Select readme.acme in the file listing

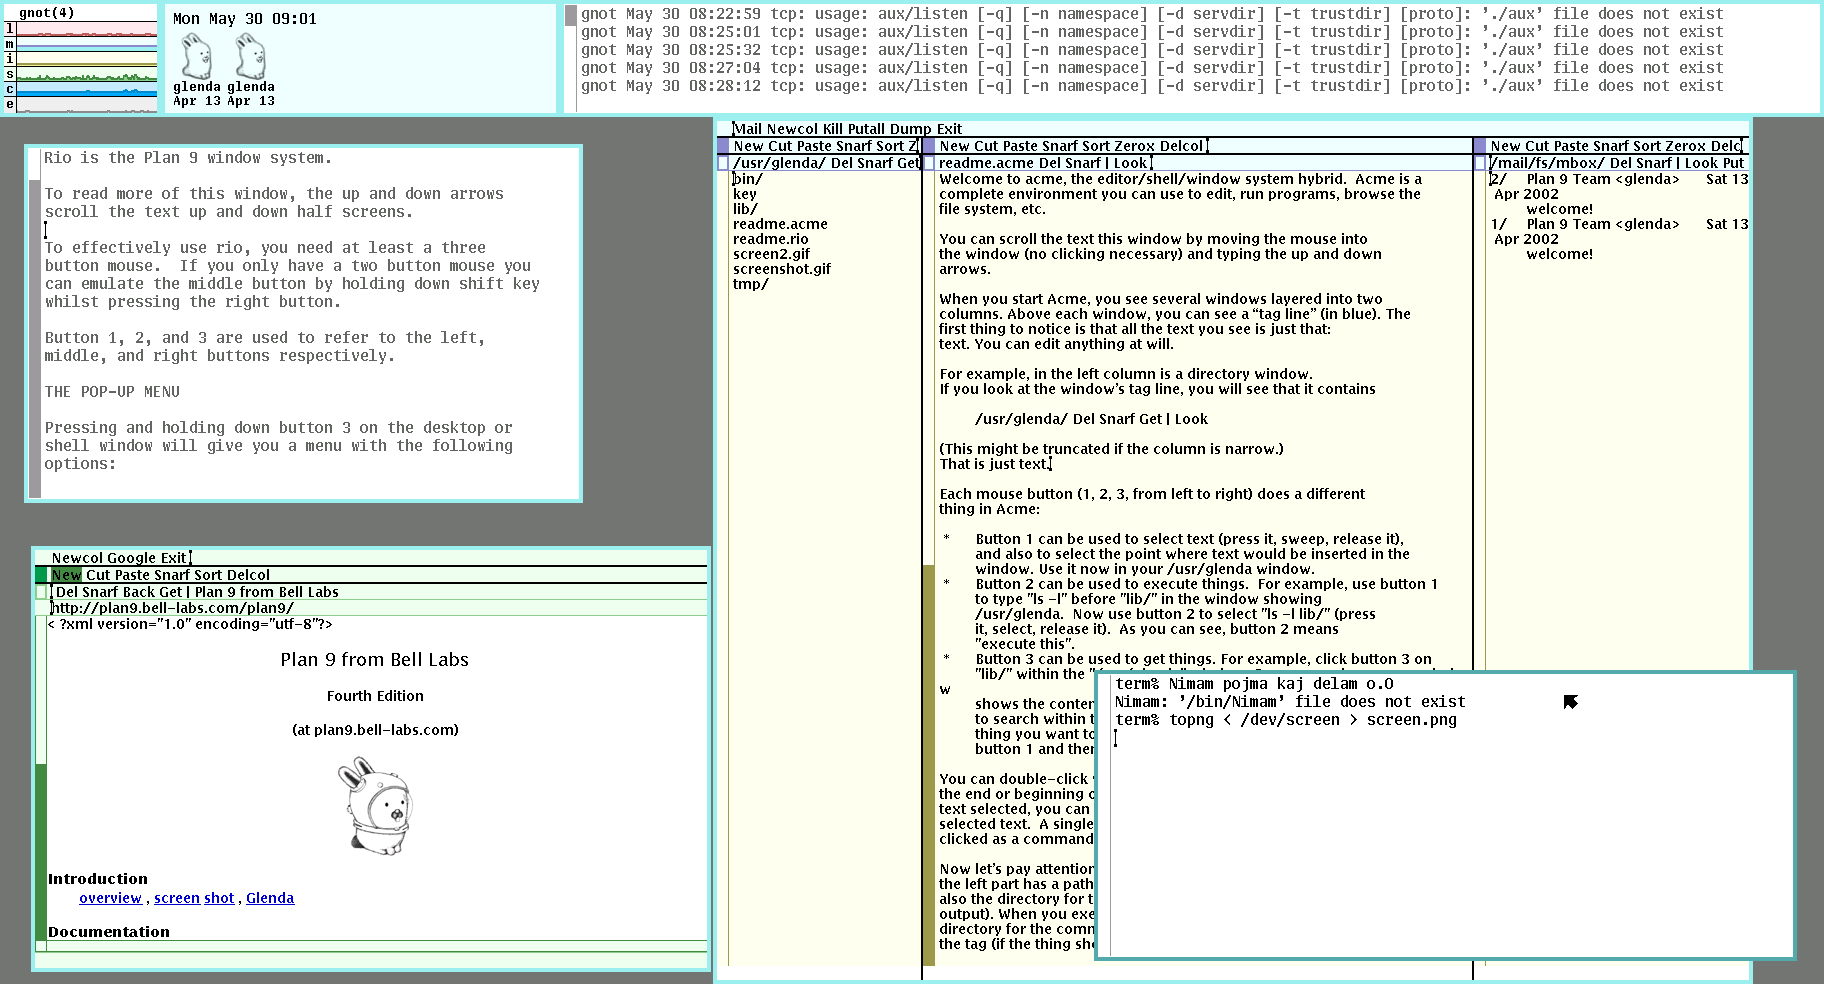(780, 224)
